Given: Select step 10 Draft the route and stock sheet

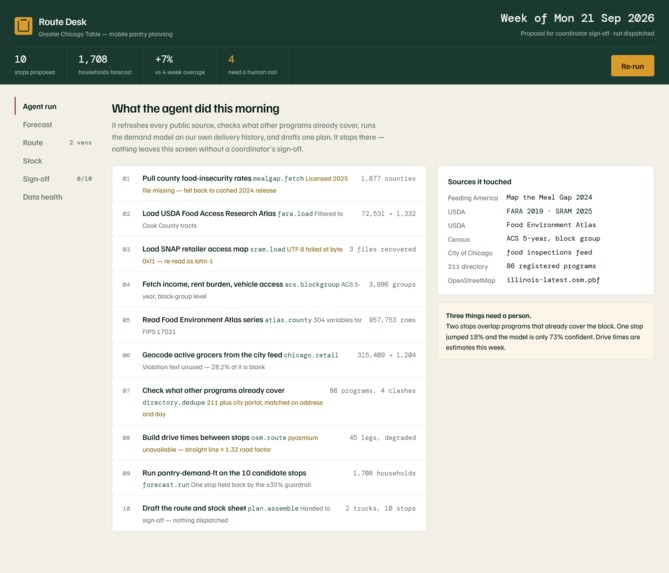Looking at the screenshot, I should [269, 514].
